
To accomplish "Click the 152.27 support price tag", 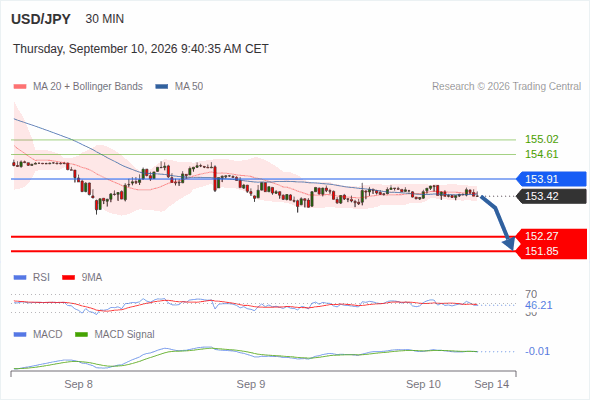I will (551, 236).
